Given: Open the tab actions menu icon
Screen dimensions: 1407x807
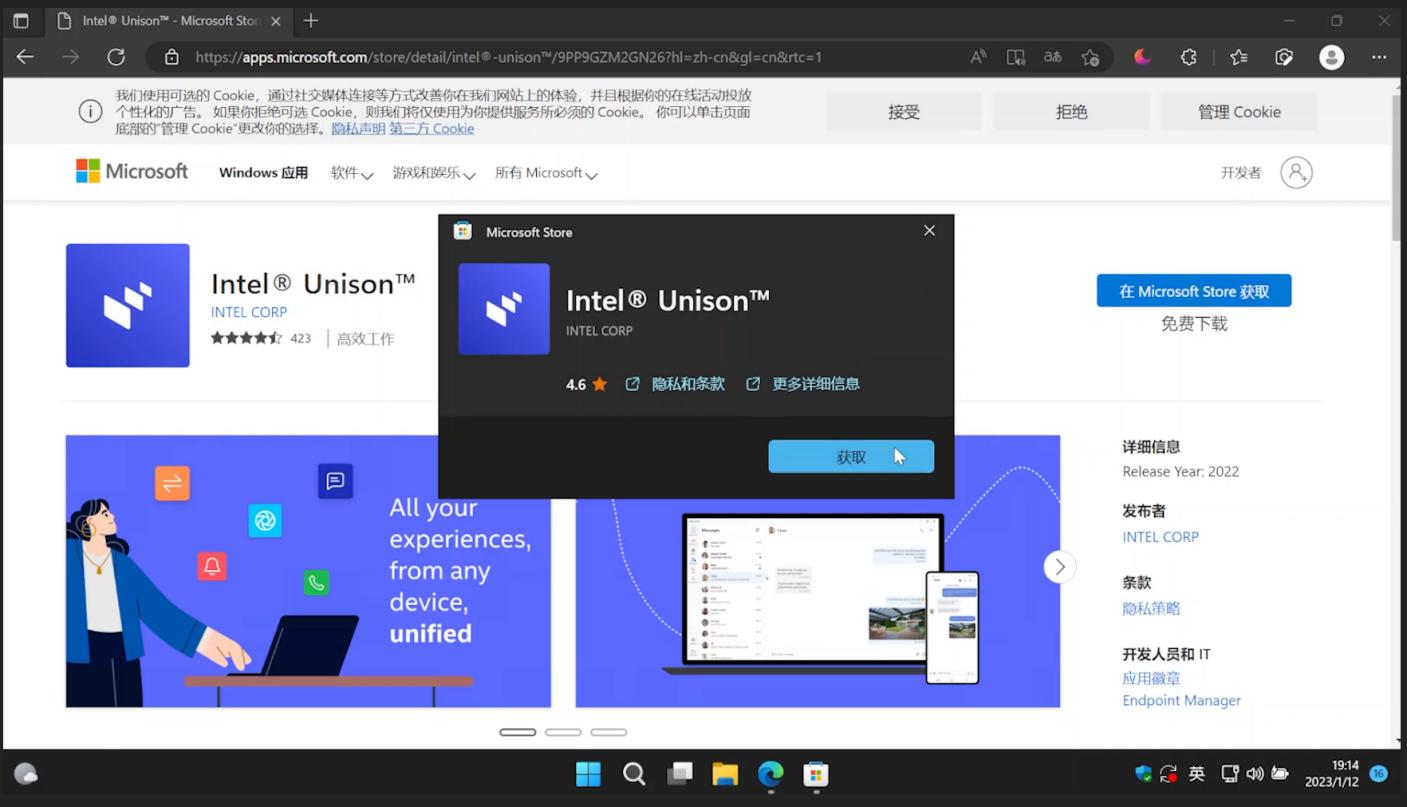Looking at the screenshot, I should 20,20.
